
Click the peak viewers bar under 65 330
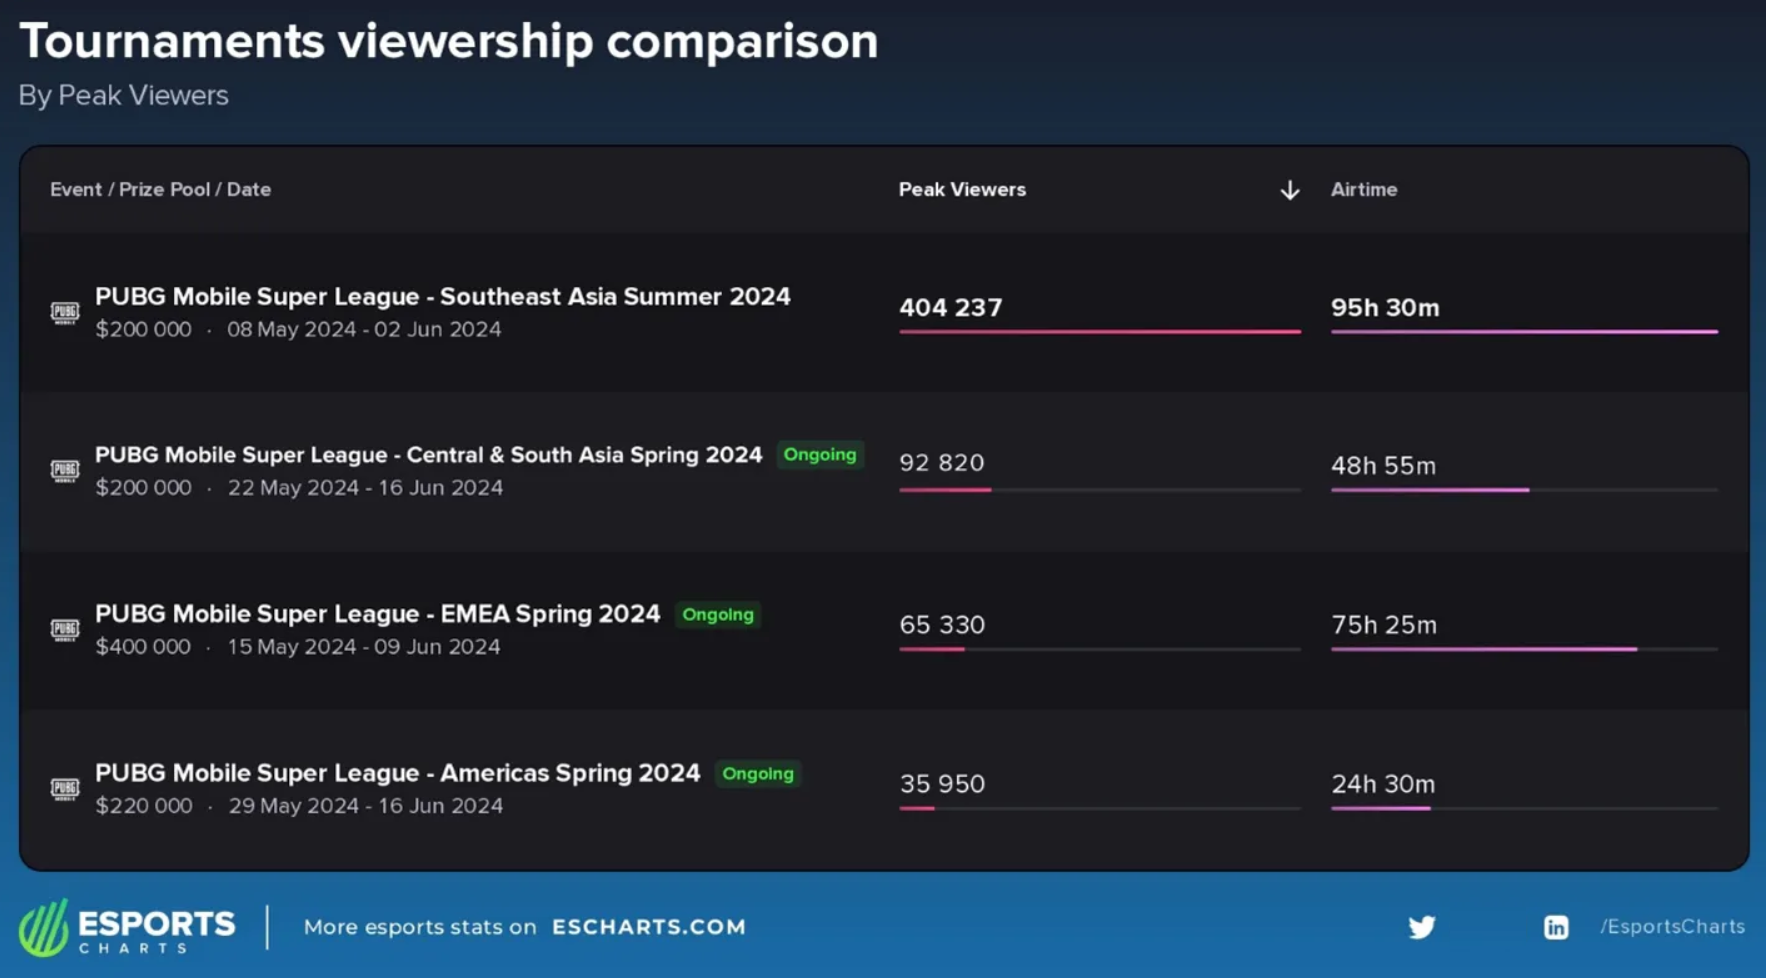[1100, 649]
